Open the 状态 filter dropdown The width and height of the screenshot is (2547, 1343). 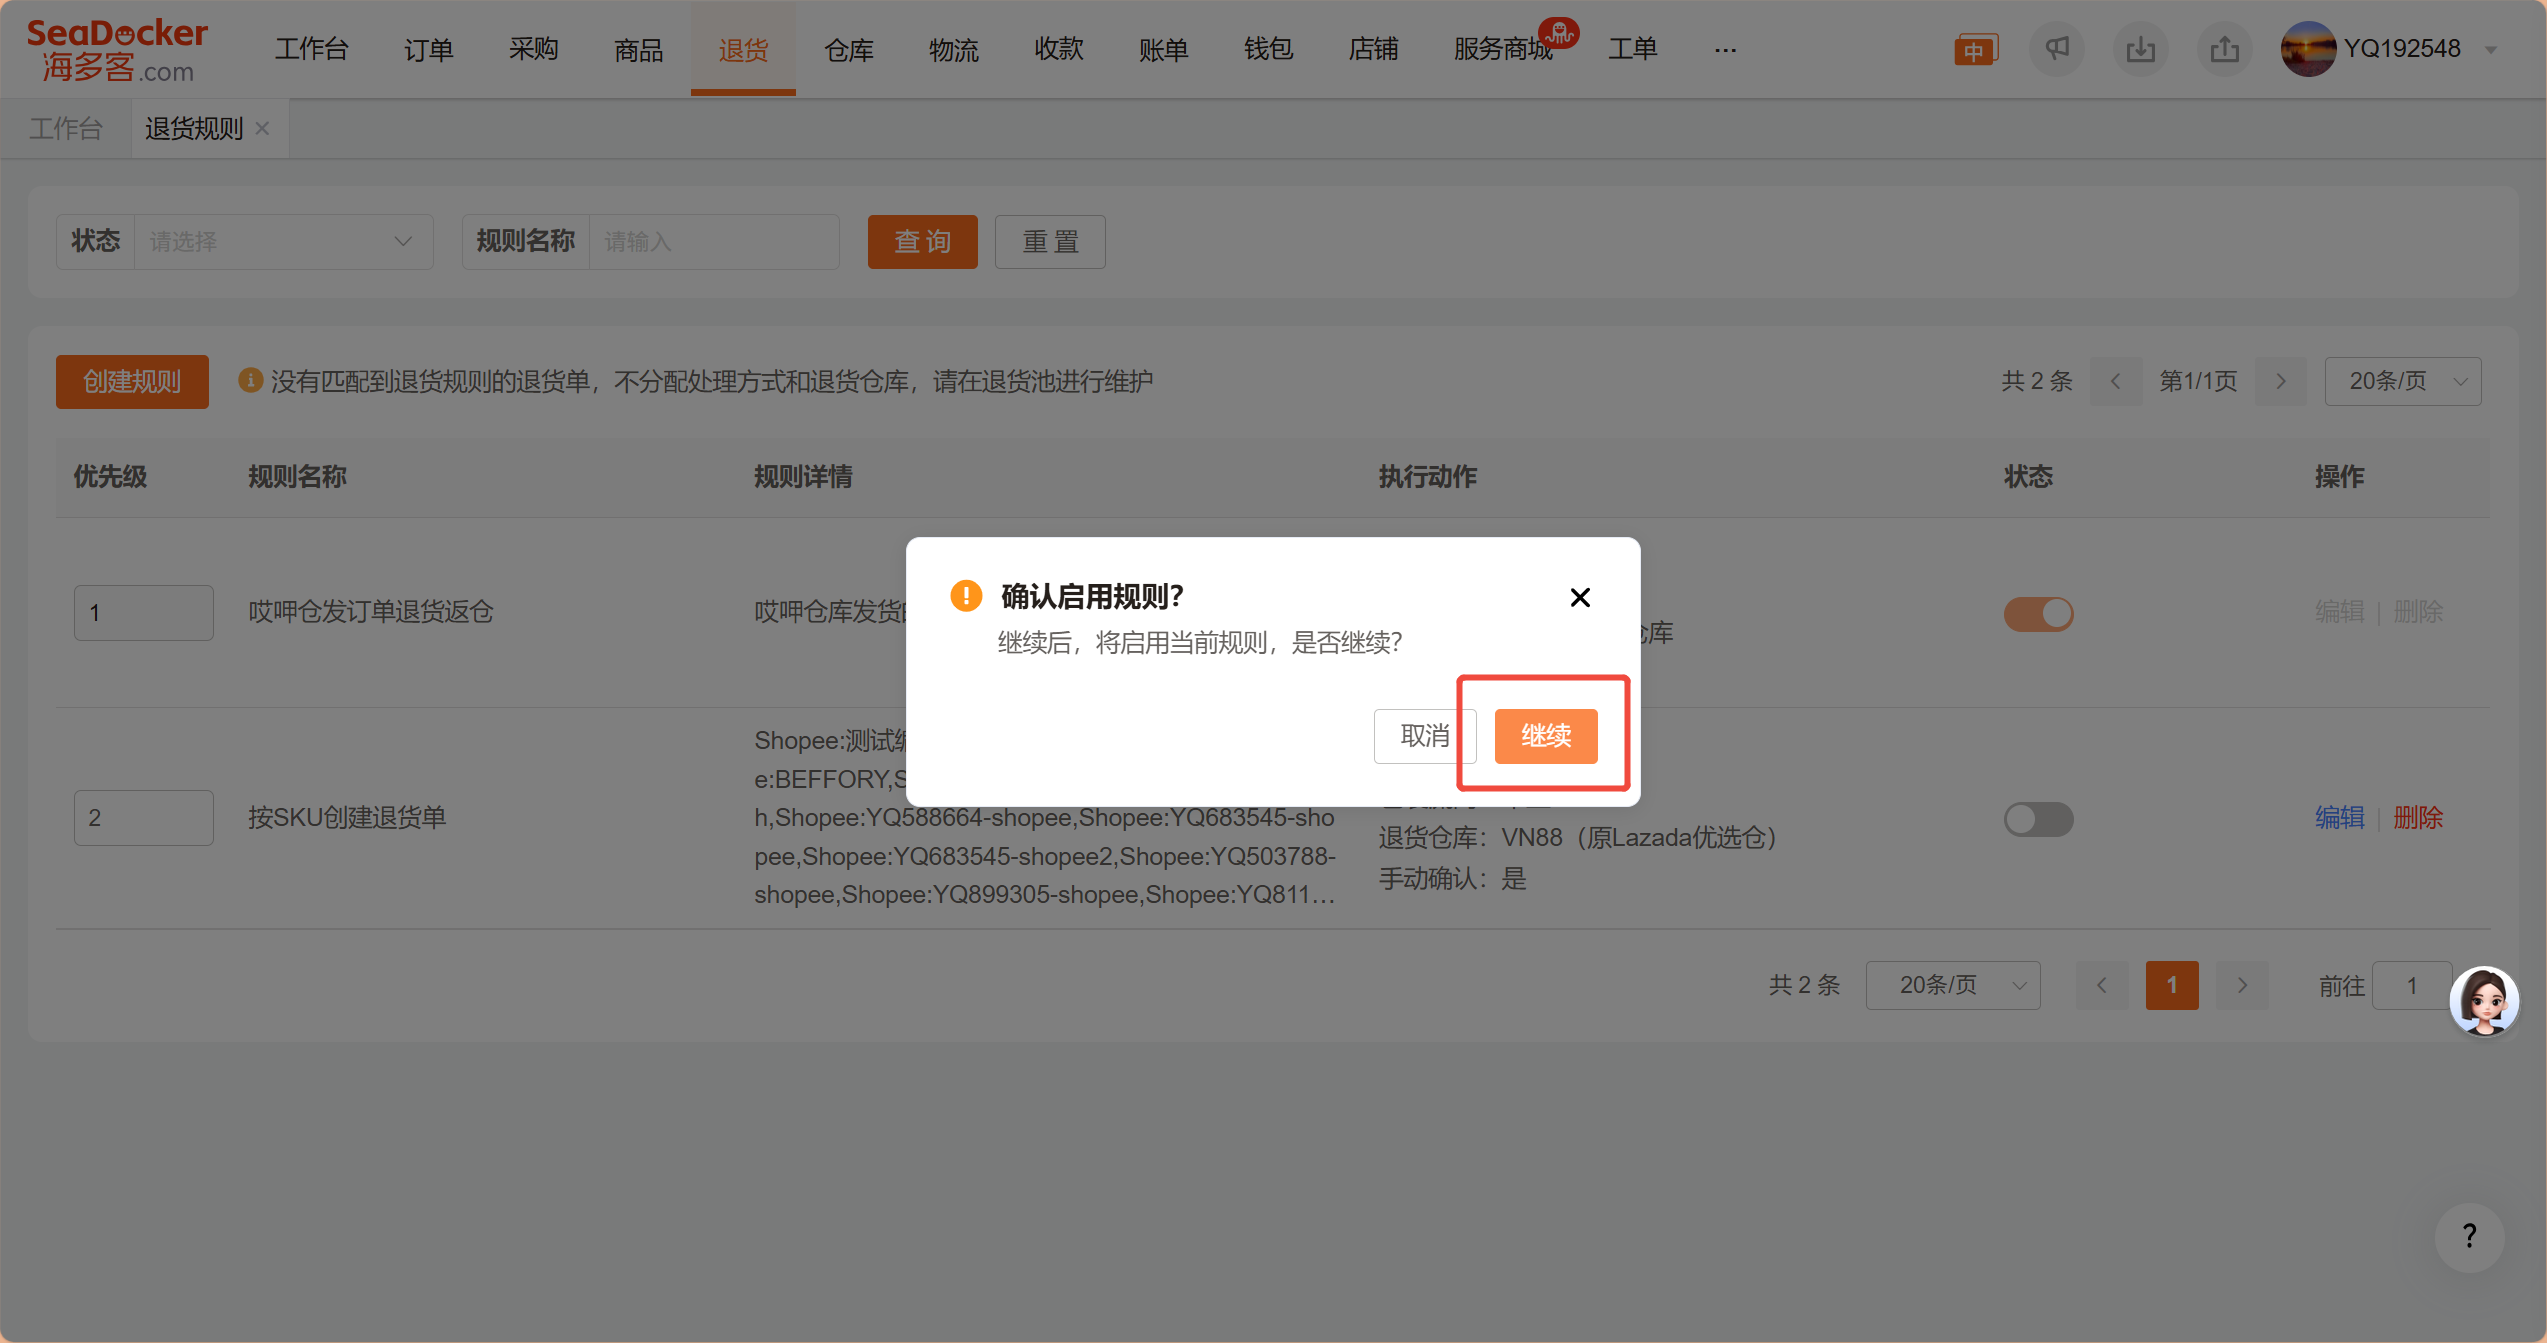point(283,242)
